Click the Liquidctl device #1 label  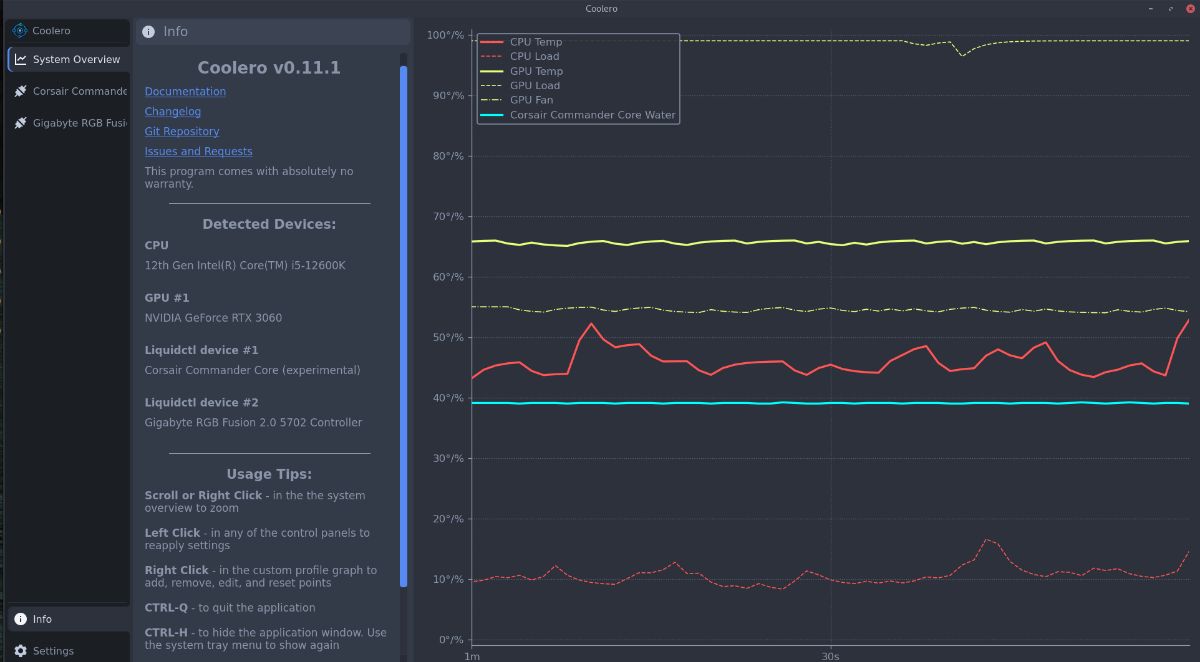pyautogui.click(x=201, y=350)
